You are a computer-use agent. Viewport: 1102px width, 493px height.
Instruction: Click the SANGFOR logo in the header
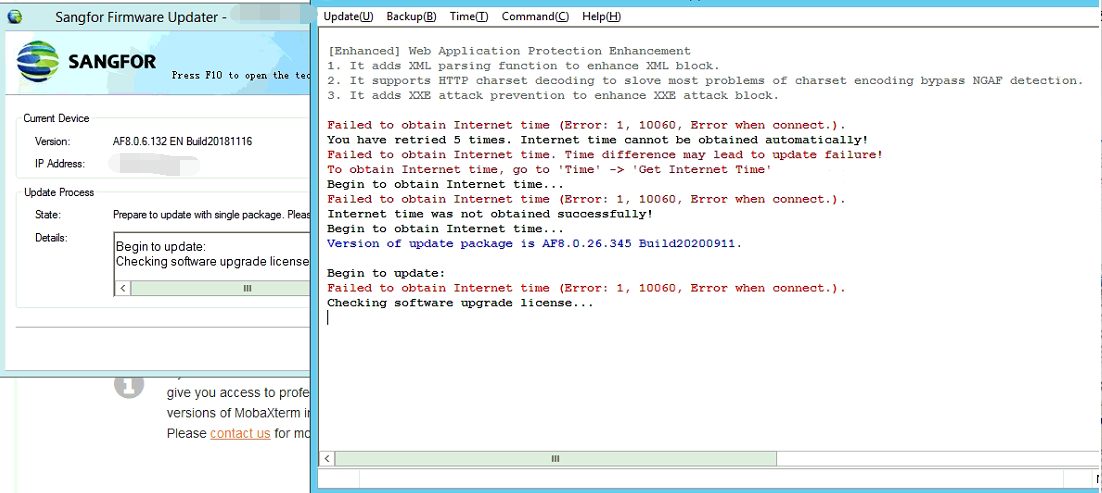87,62
